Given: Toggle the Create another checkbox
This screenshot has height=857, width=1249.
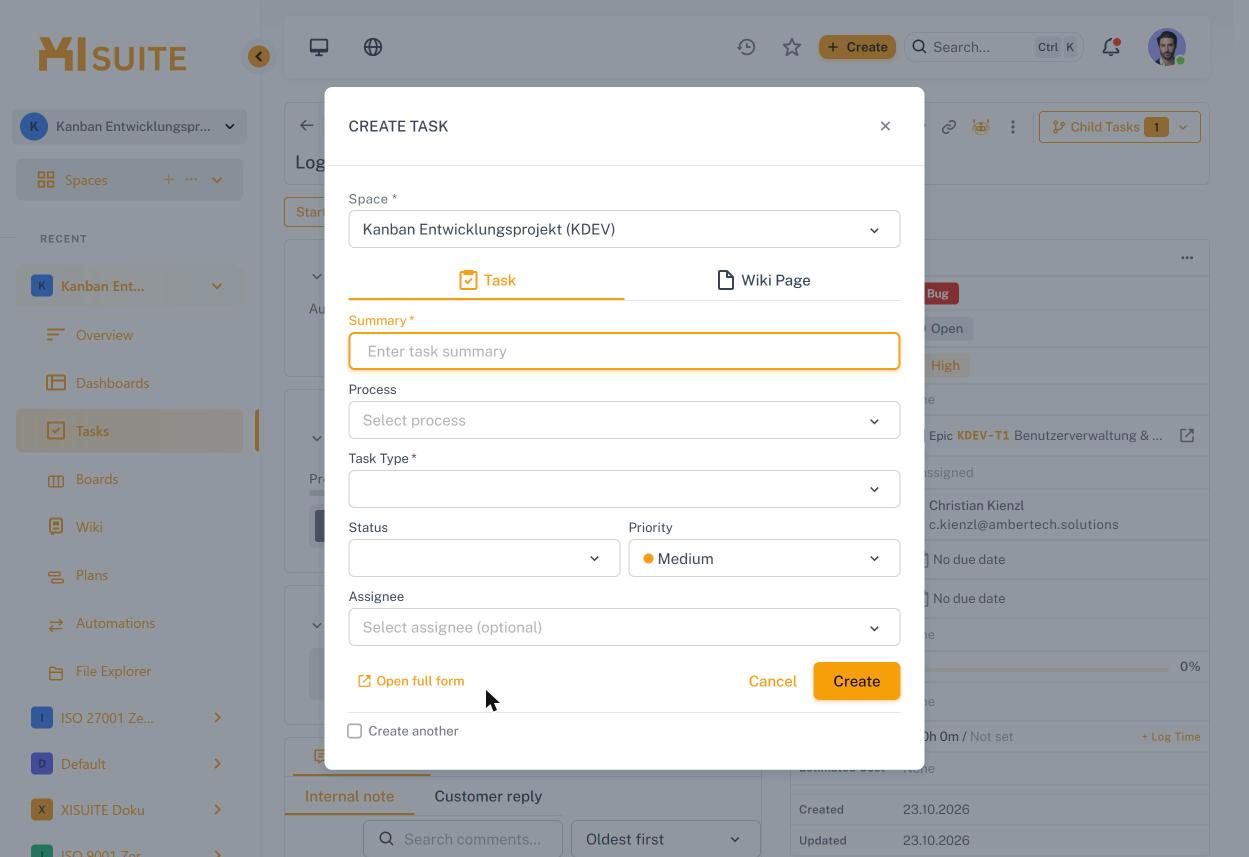Looking at the screenshot, I should tap(355, 731).
